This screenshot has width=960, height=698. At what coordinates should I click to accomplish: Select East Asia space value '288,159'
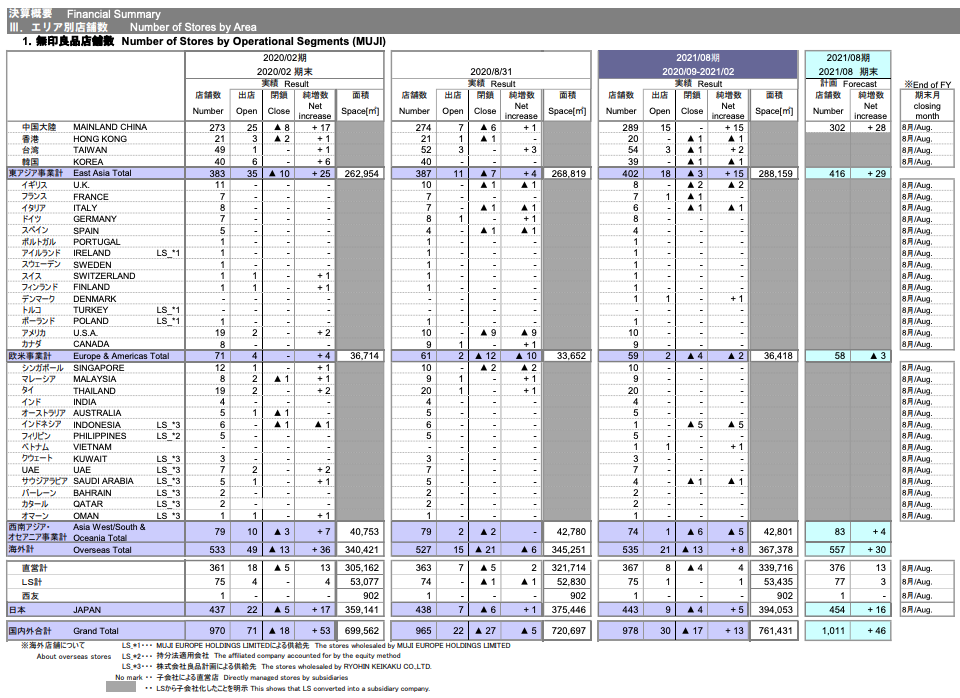pos(775,173)
